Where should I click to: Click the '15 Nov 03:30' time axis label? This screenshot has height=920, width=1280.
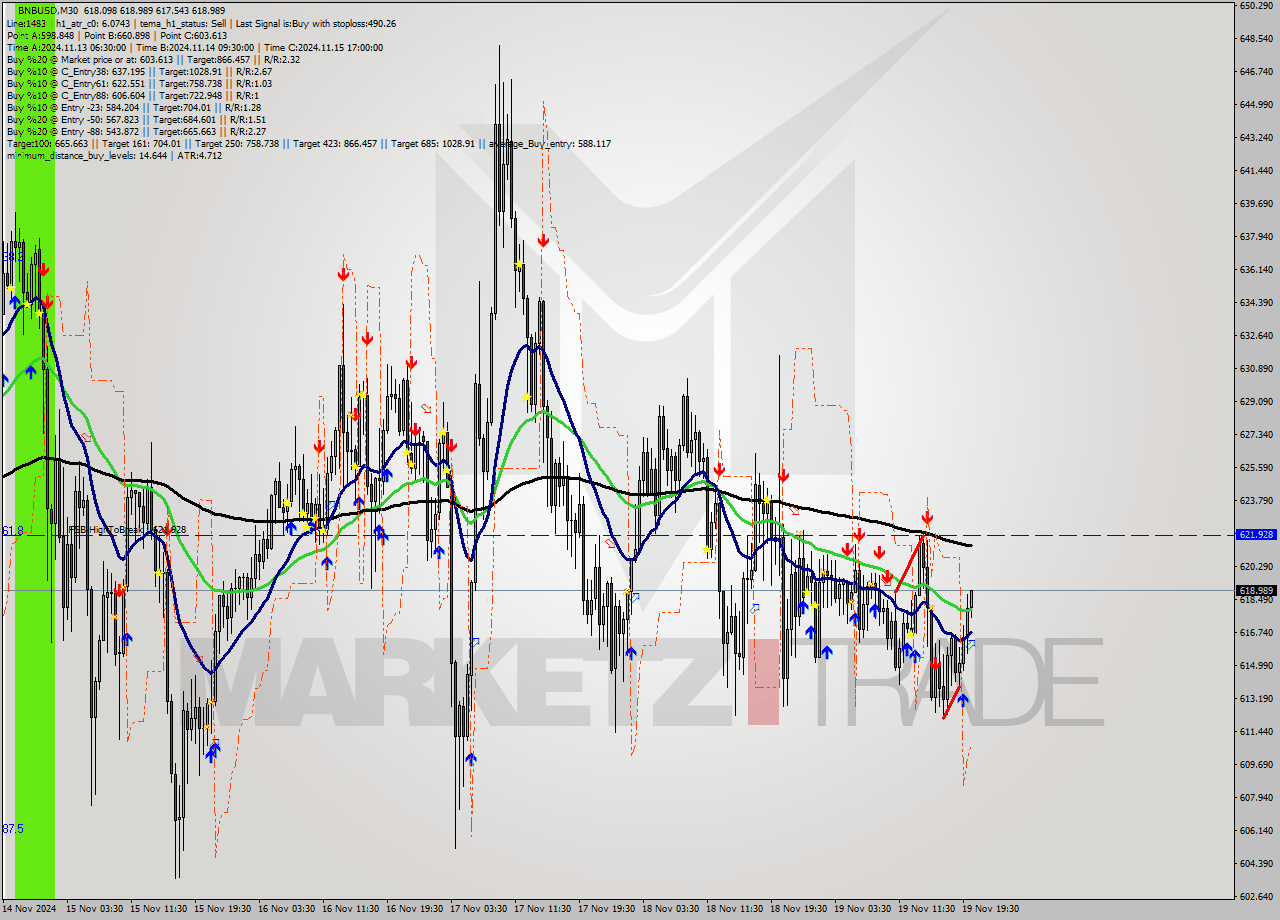[x=95, y=909]
